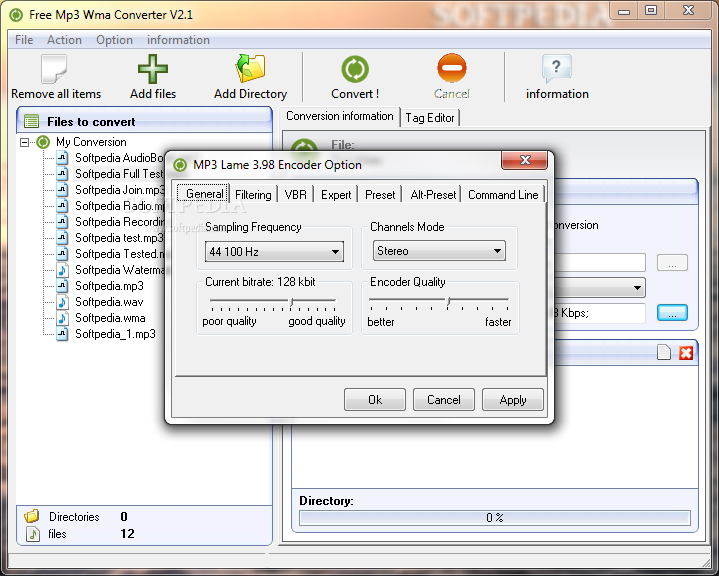
Task: Click the Free Mp3 Wma Converter title icon
Action: point(16,15)
